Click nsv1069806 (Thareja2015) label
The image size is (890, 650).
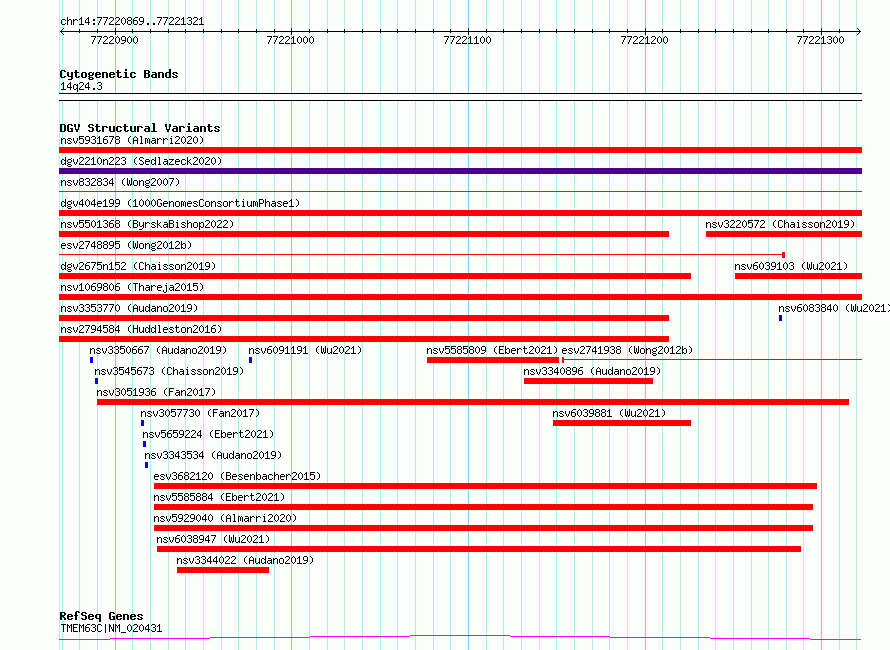132,287
